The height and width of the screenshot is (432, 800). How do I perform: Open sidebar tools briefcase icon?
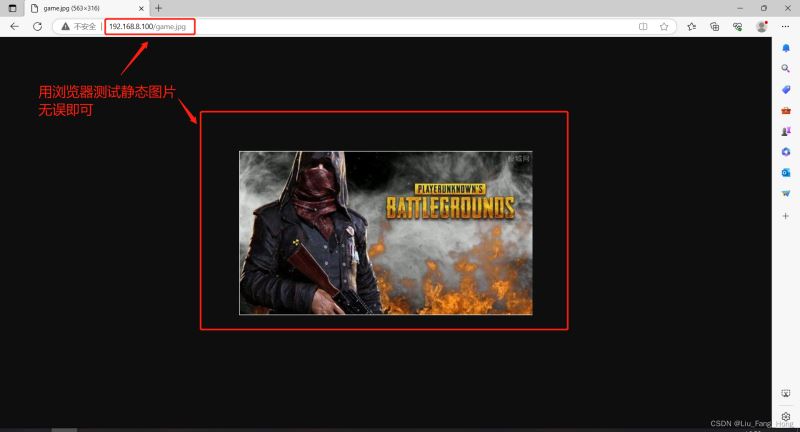tap(786, 111)
